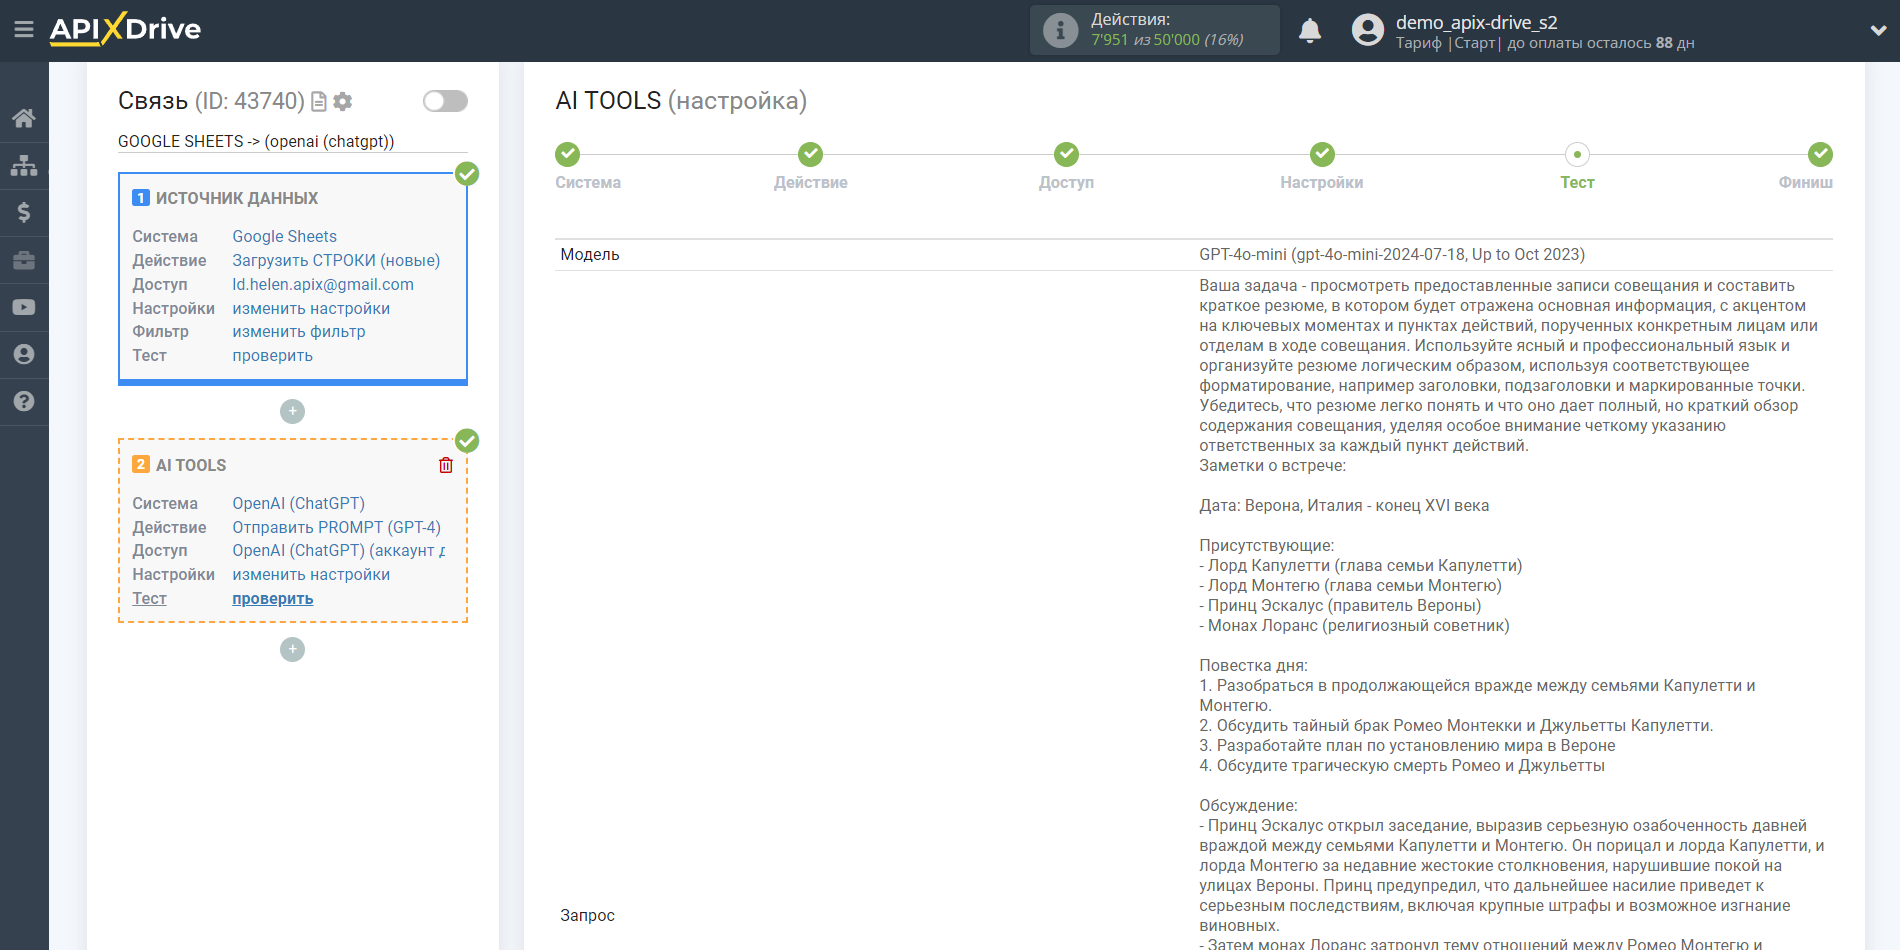Open connection settings gear icon
Image resolution: width=1900 pixels, height=950 pixels.
coord(343,101)
